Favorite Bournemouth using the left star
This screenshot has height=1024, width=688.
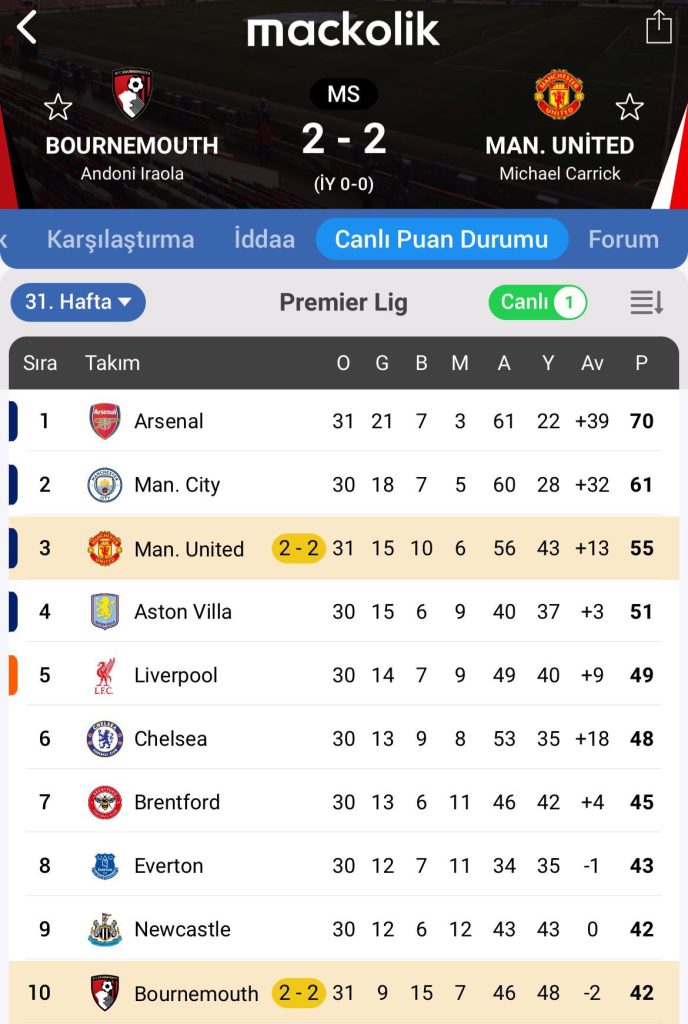(x=58, y=107)
